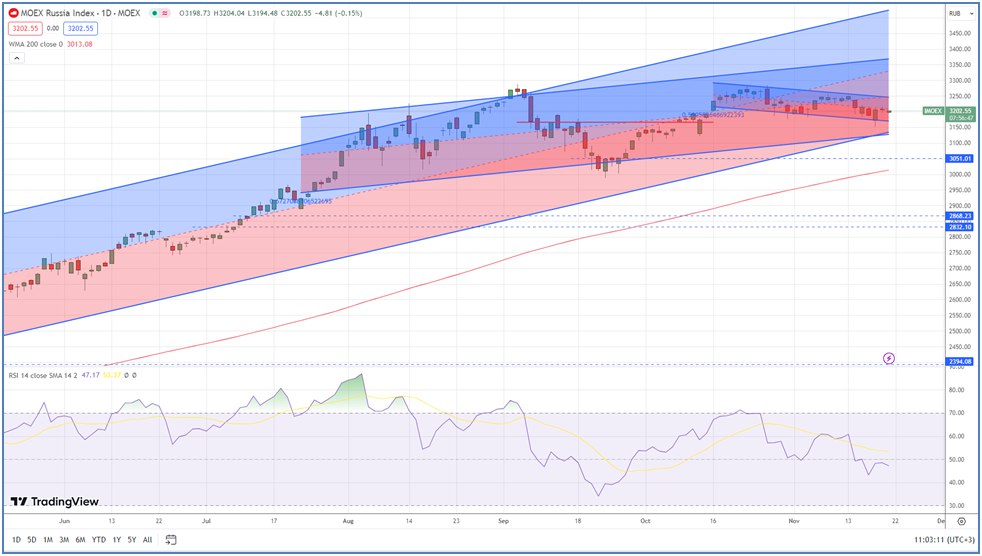Click the RSI value 47.17
This screenshot has width=982, height=556.
[90, 375]
